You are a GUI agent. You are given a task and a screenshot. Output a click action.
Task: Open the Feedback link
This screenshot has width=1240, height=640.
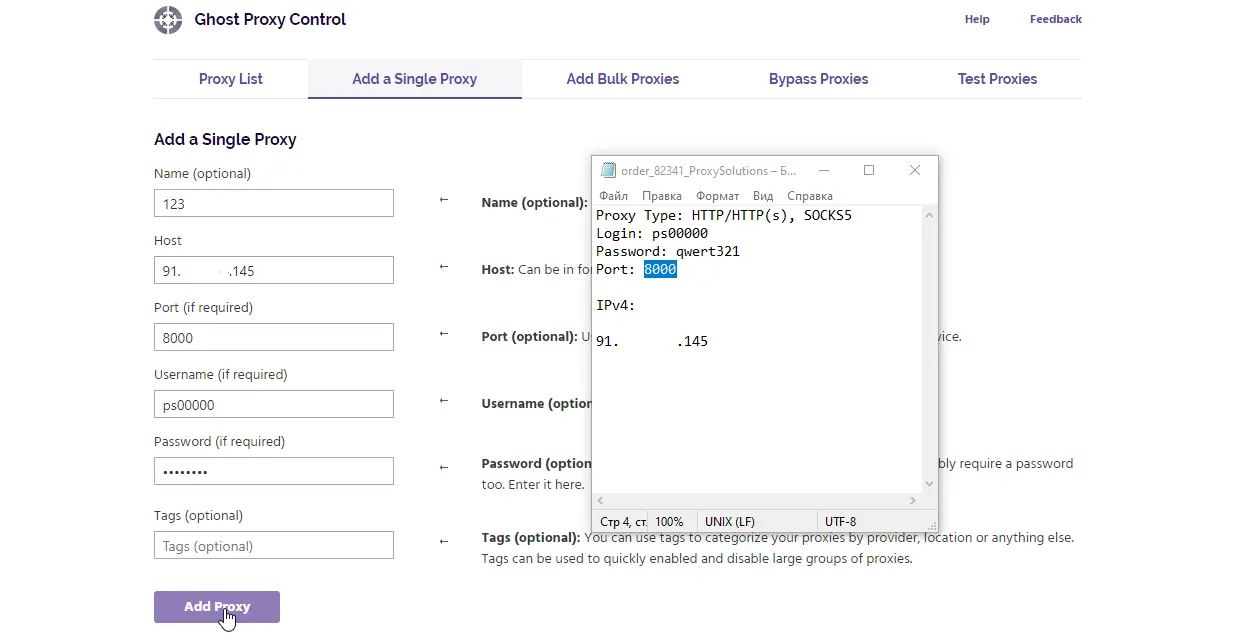pyautogui.click(x=1055, y=19)
